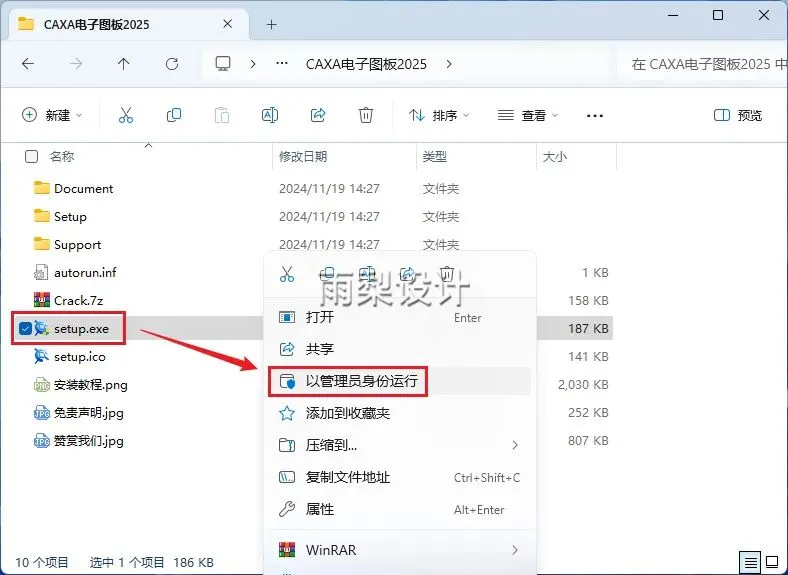Expand chevron after the monitor icon in address bar

coord(253,64)
